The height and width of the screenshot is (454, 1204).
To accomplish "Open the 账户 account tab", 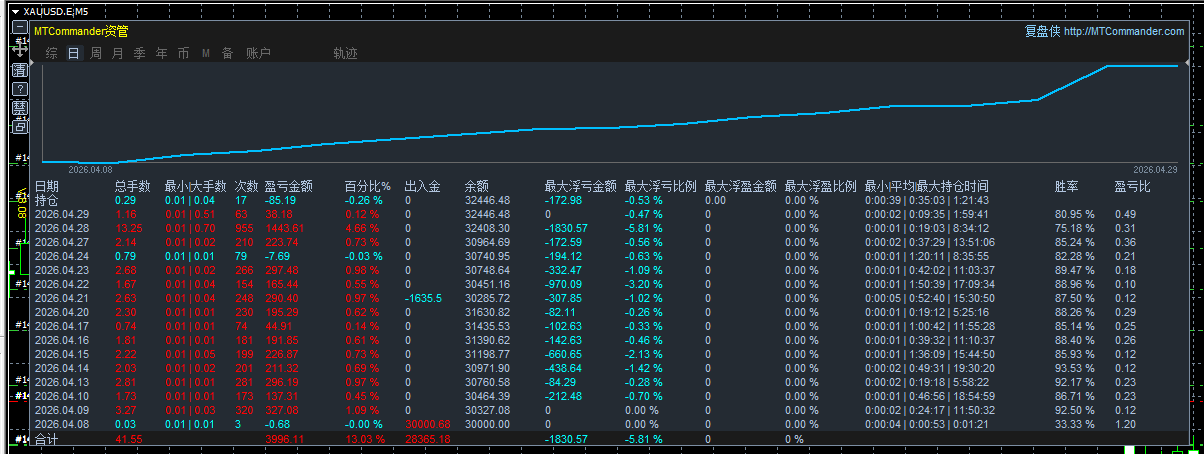I will tap(258, 53).
